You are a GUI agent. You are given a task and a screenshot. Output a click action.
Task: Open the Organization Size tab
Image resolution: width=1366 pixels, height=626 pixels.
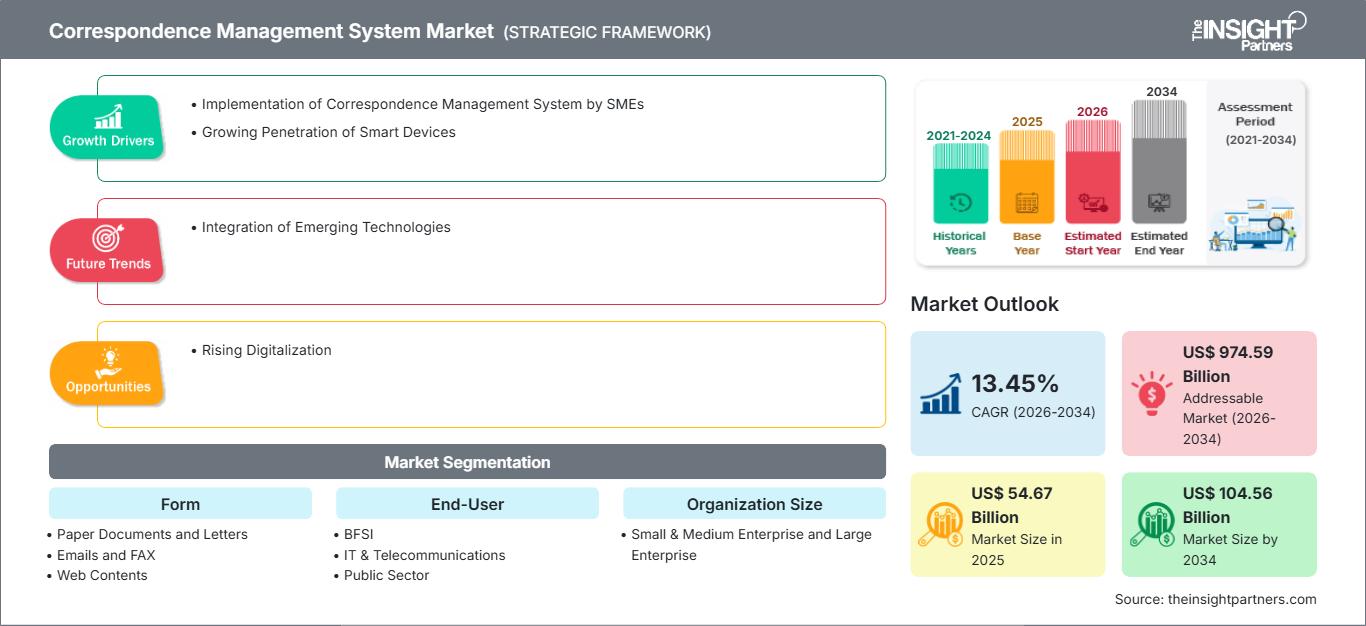click(x=754, y=503)
